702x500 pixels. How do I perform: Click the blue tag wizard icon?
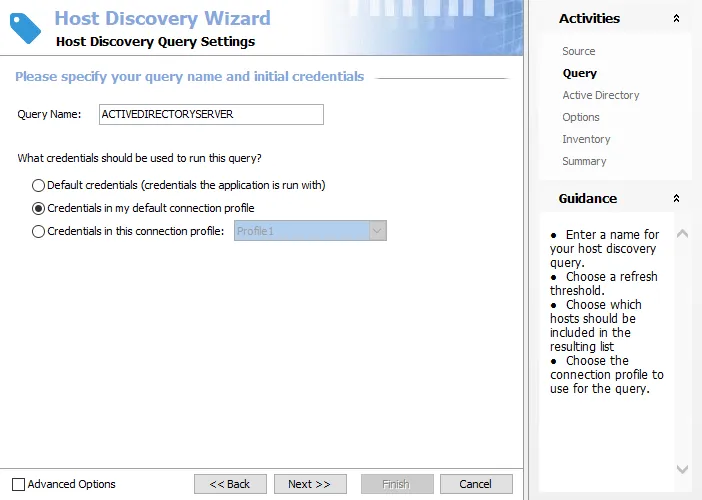25,29
